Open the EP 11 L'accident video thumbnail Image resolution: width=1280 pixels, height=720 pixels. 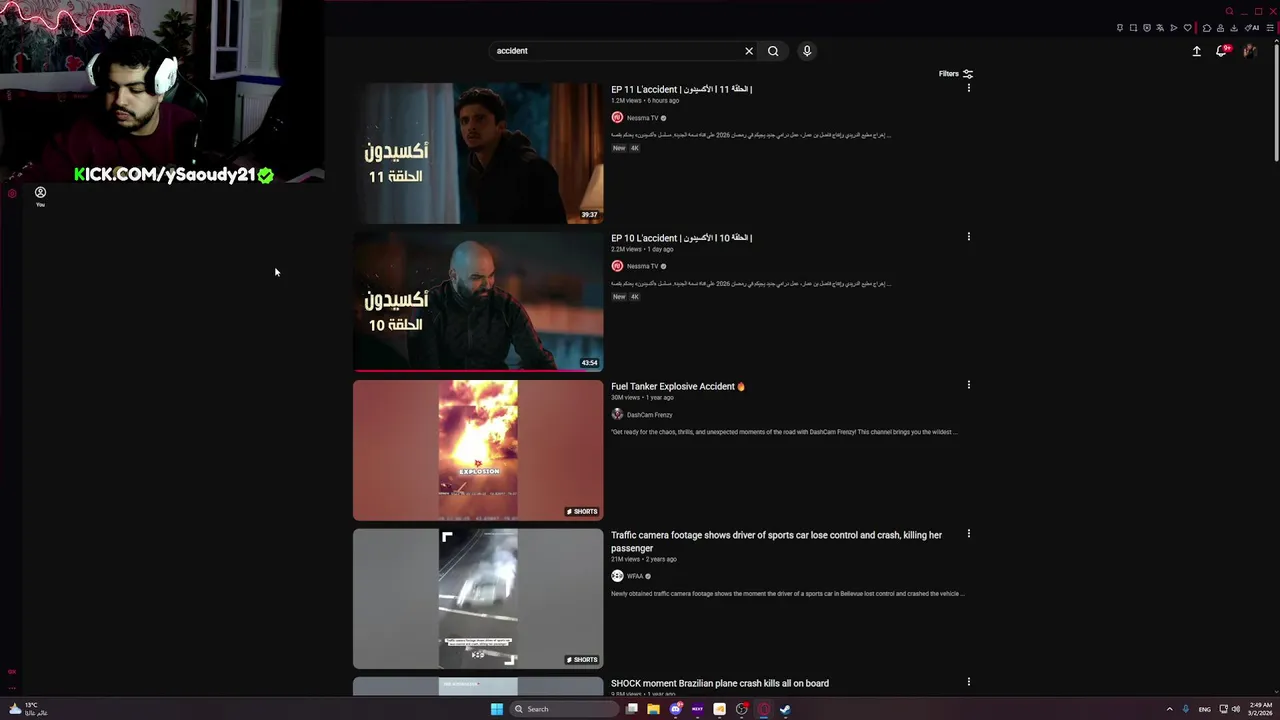point(478,153)
